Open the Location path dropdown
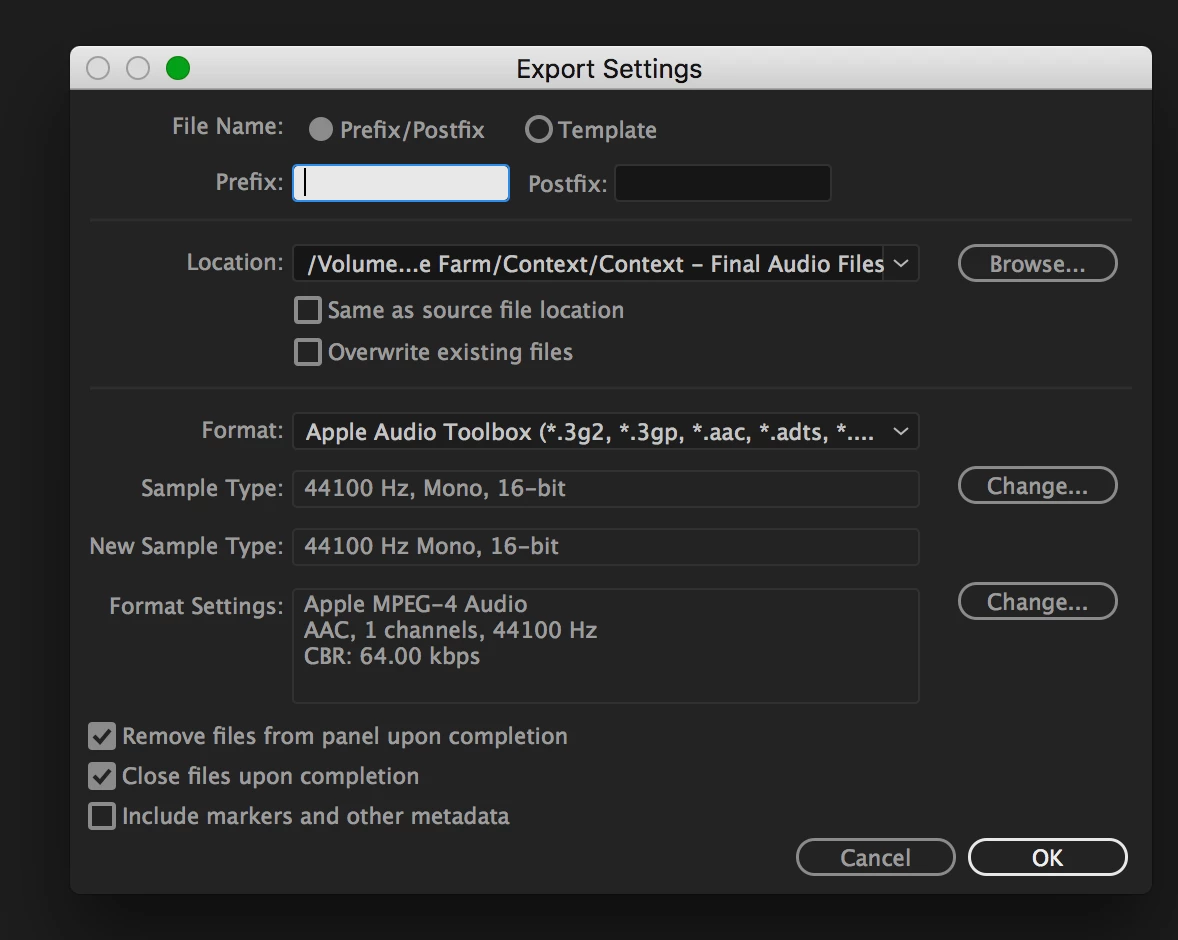1178x940 pixels. point(900,264)
